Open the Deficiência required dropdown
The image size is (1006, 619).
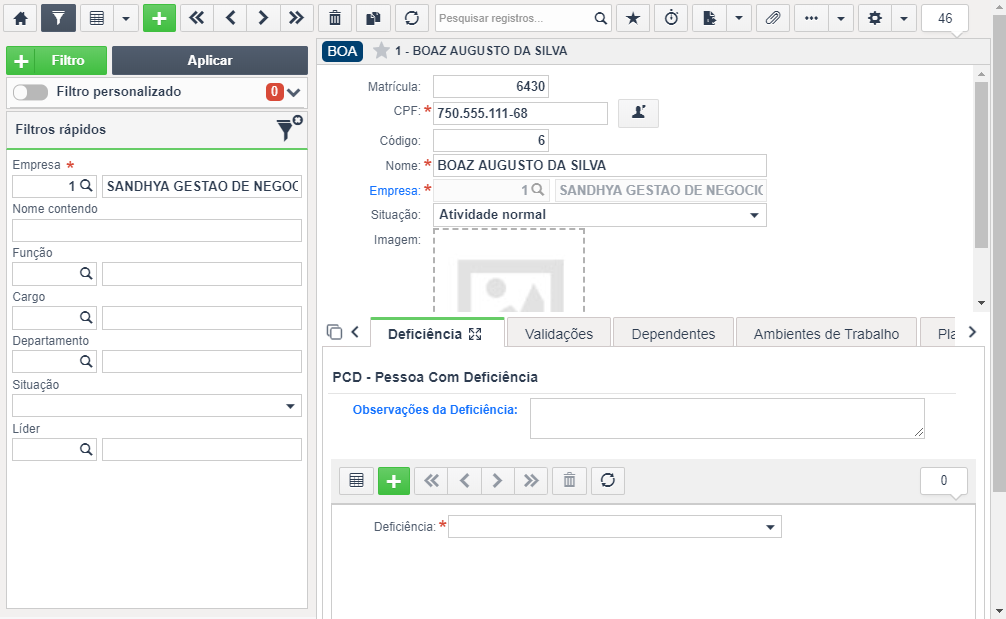[615, 527]
